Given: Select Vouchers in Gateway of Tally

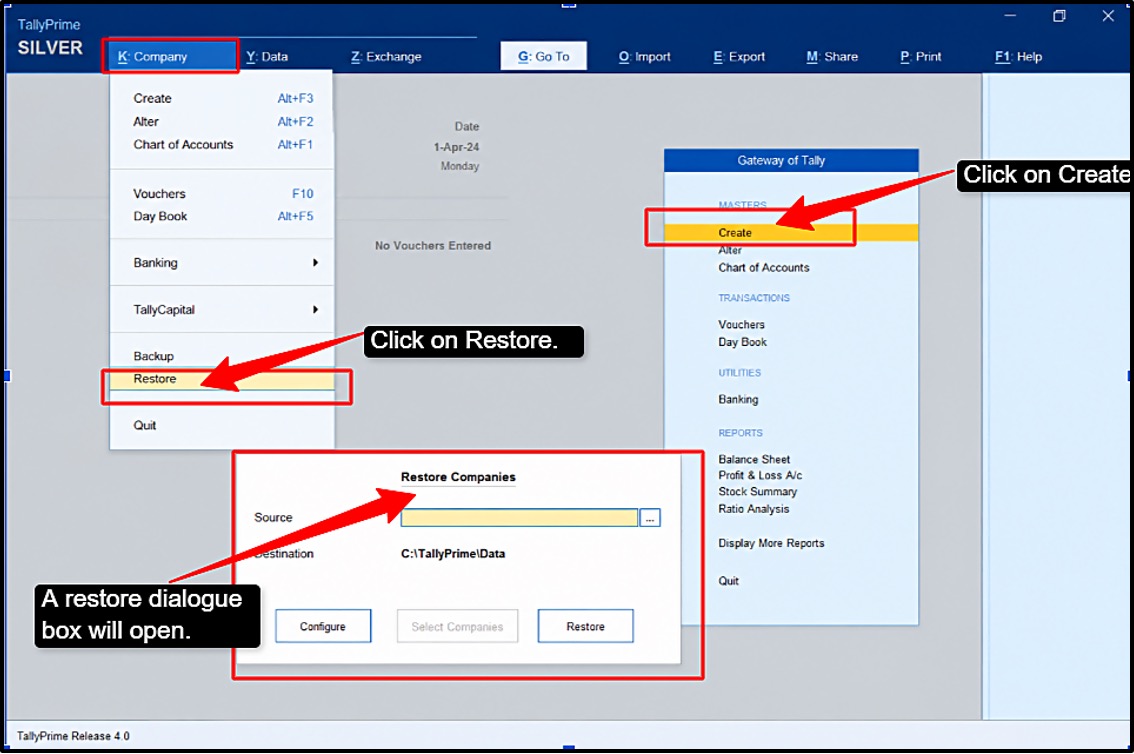Looking at the screenshot, I should [741, 325].
